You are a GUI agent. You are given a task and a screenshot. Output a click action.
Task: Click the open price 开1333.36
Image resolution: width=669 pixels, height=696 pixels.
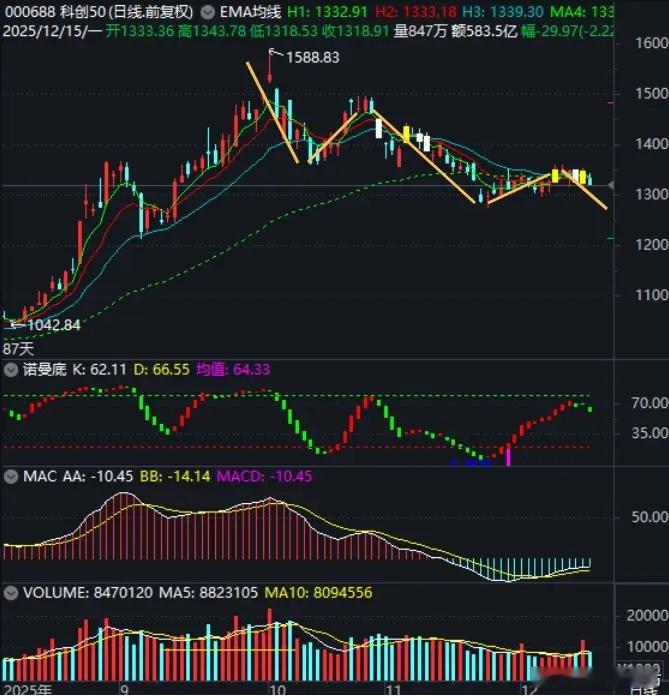[x=140, y=31]
